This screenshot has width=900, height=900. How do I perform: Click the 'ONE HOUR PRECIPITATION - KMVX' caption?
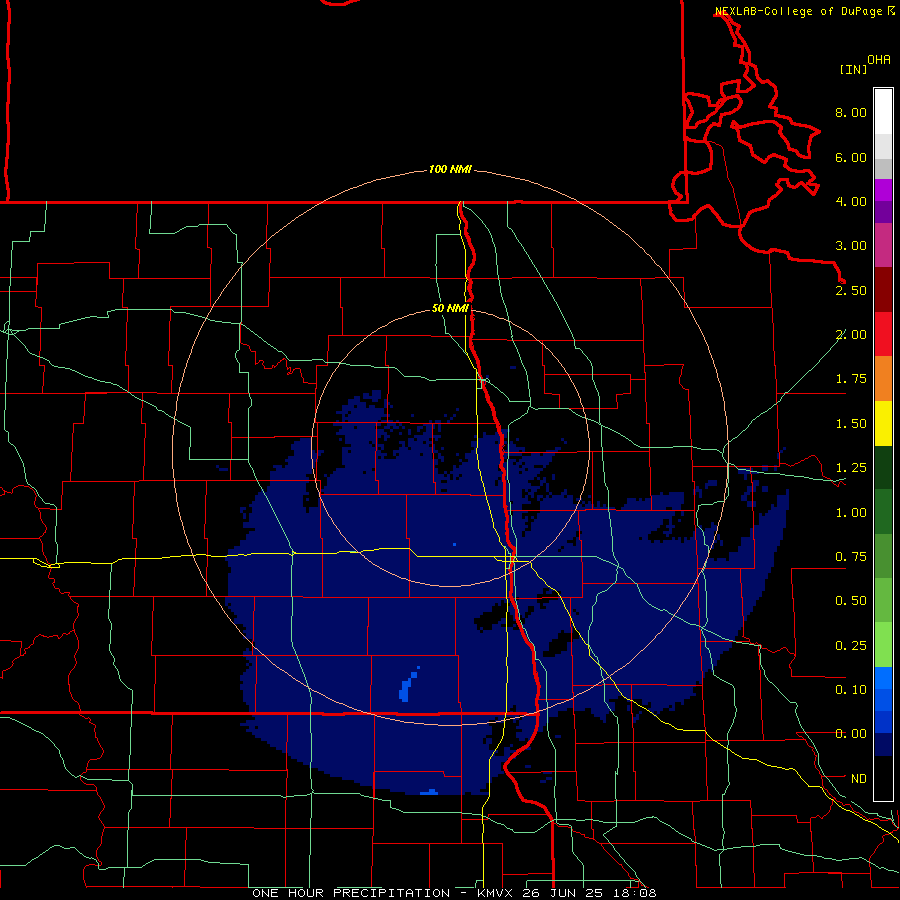pyautogui.click(x=385, y=893)
